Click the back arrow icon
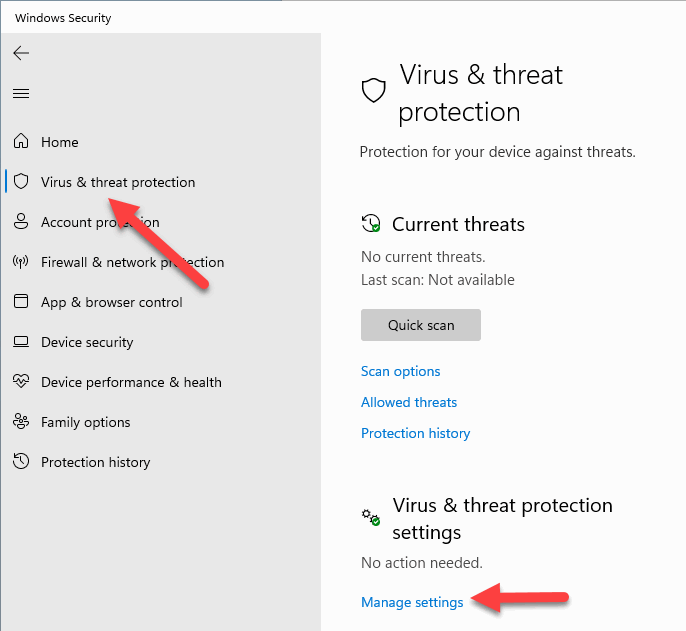The width and height of the screenshot is (686, 631). [x=21, y=53]
